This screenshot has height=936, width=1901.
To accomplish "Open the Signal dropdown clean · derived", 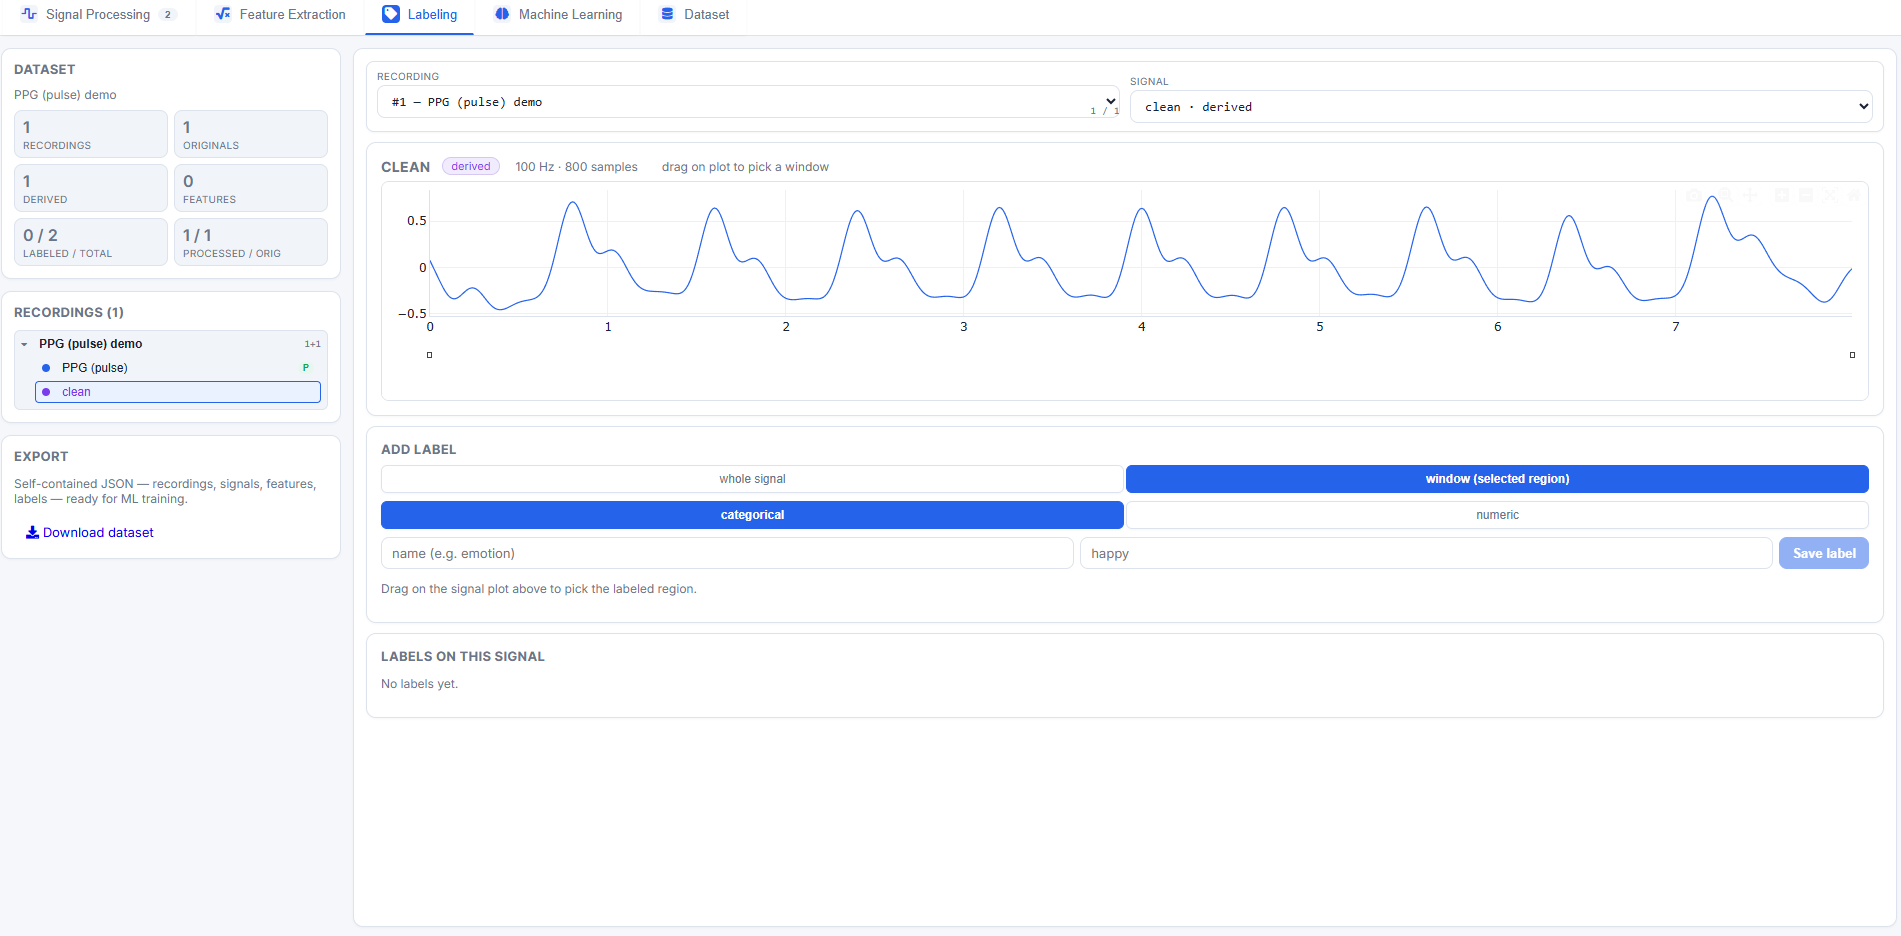I will (x=1501, y=107).
